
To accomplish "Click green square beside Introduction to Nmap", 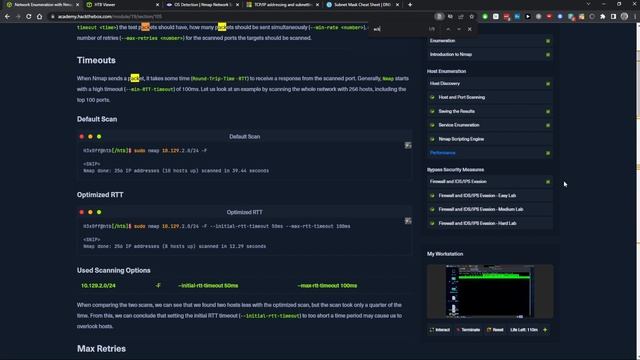I will pyautogui.click(x=548, y=55).
